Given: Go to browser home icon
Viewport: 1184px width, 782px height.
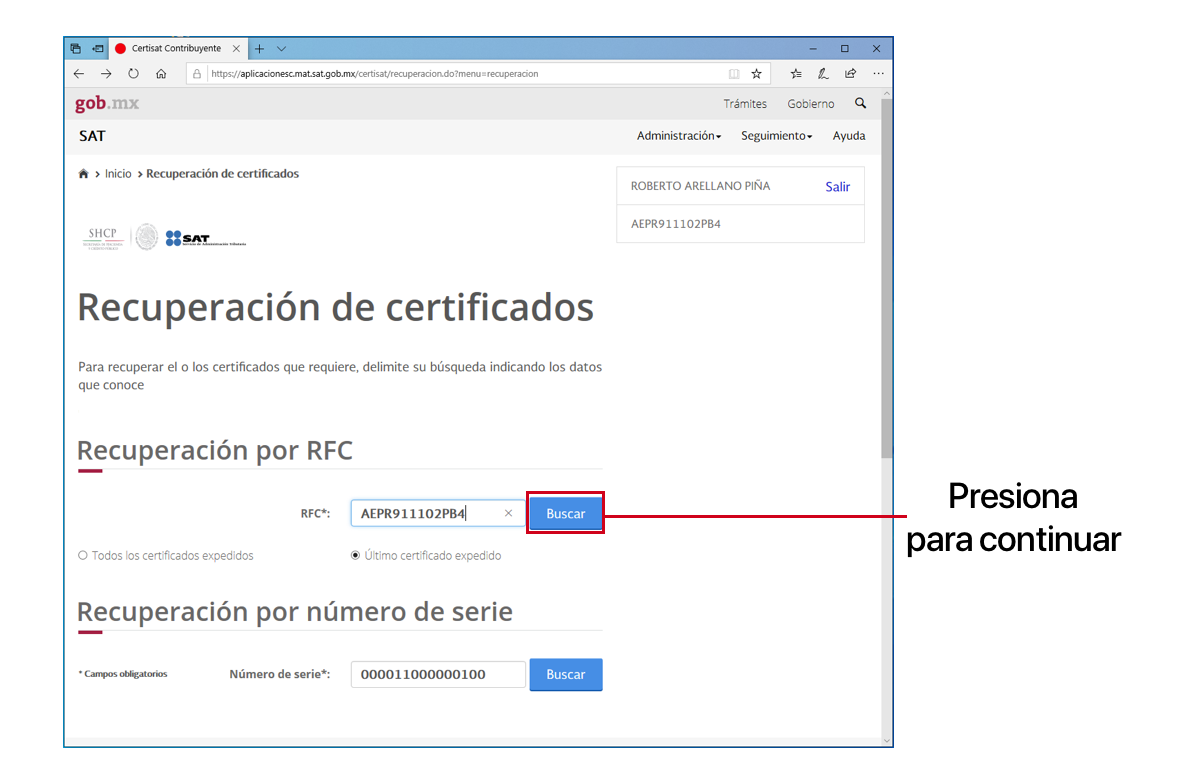Looking at the screenshot, I should [161, 74].
